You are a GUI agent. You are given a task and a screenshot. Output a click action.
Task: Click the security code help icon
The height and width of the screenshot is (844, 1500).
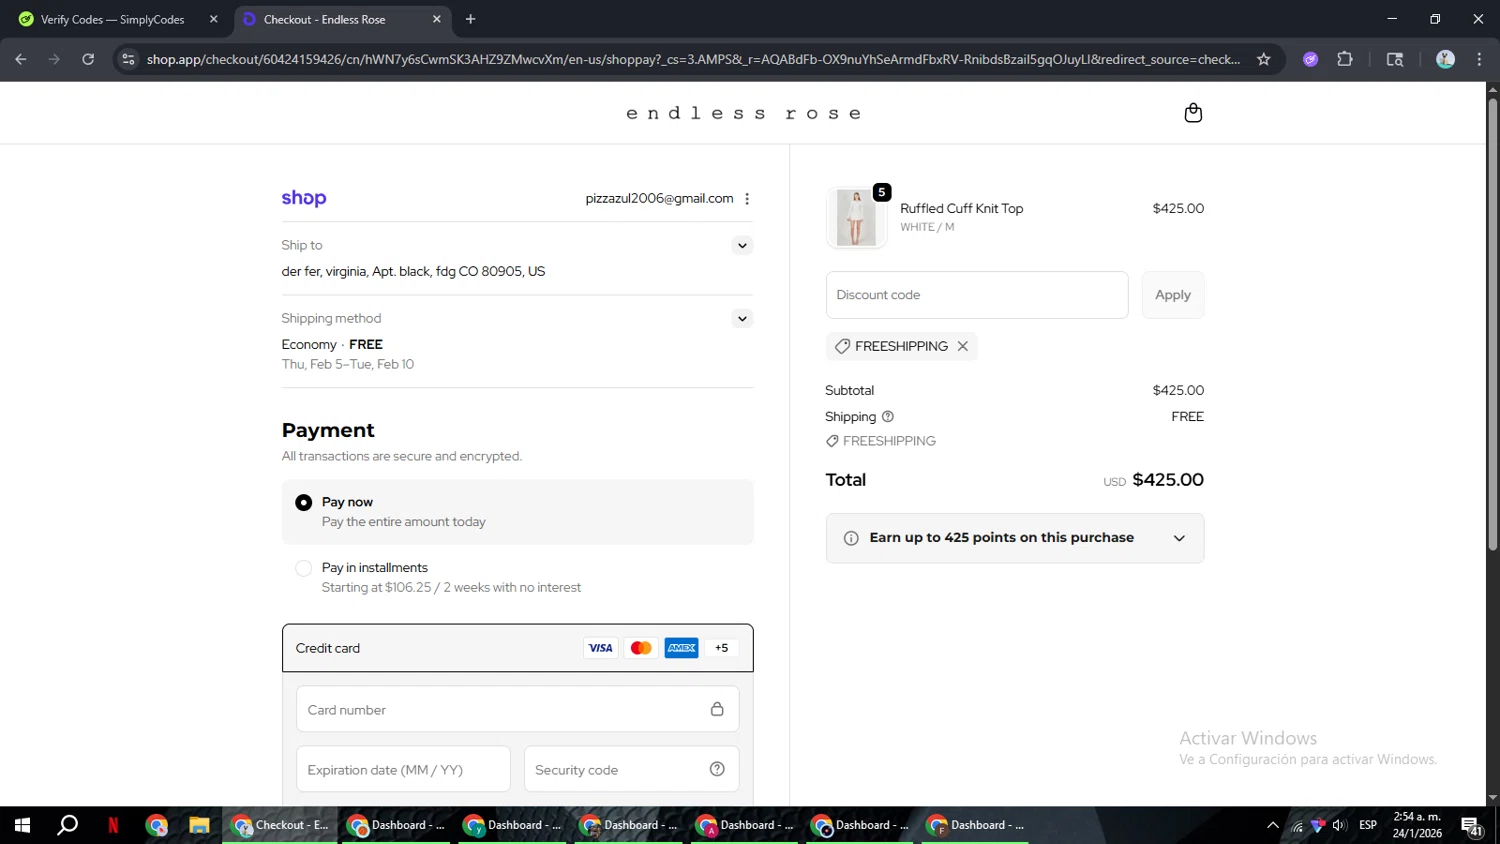coord(717,769)
